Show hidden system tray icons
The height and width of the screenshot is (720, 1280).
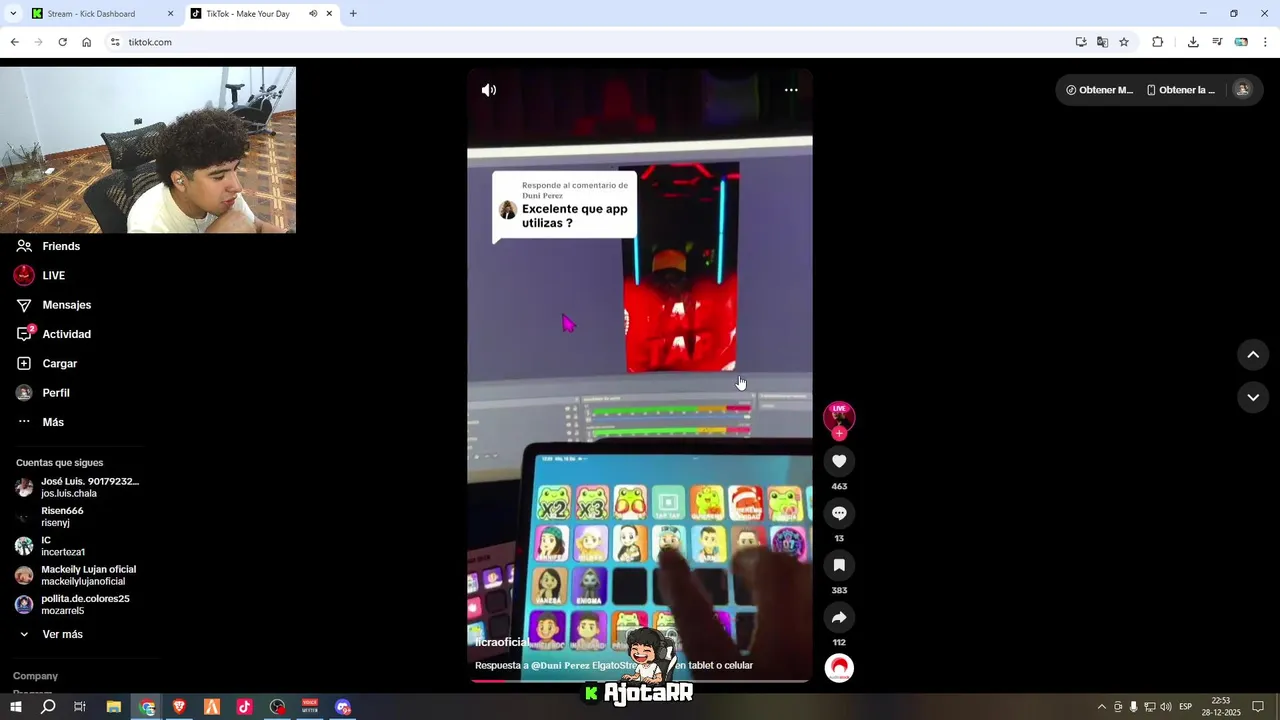pyautogui.click(x=1102, y=707)
